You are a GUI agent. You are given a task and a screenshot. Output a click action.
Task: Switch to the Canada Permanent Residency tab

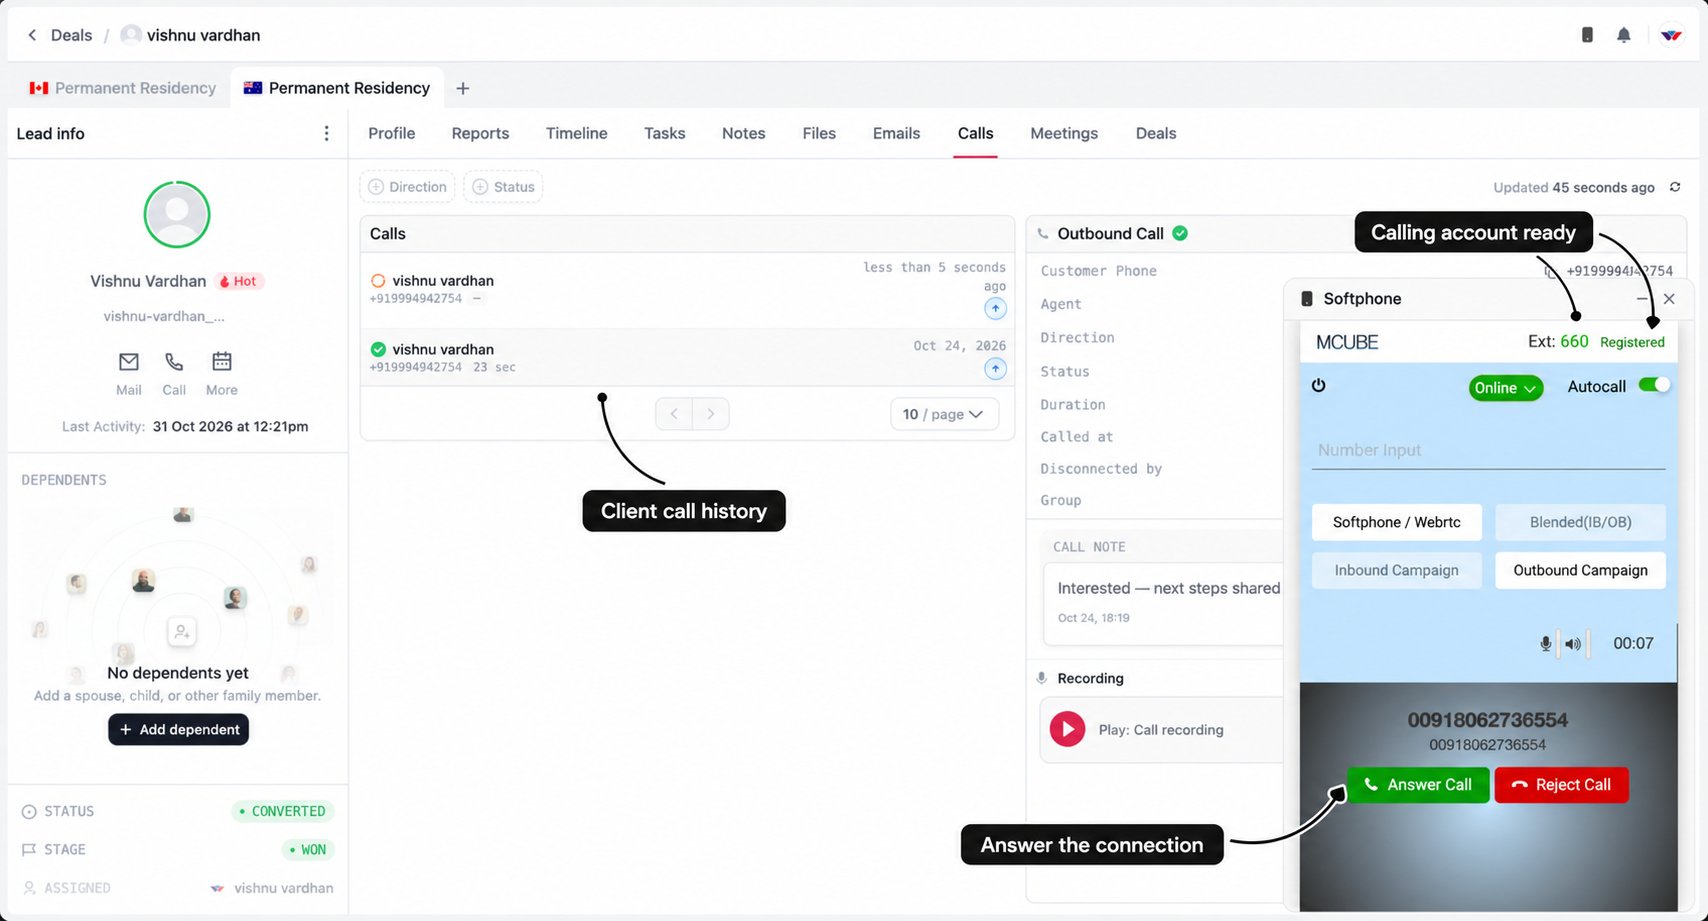[x=123, y=88]
